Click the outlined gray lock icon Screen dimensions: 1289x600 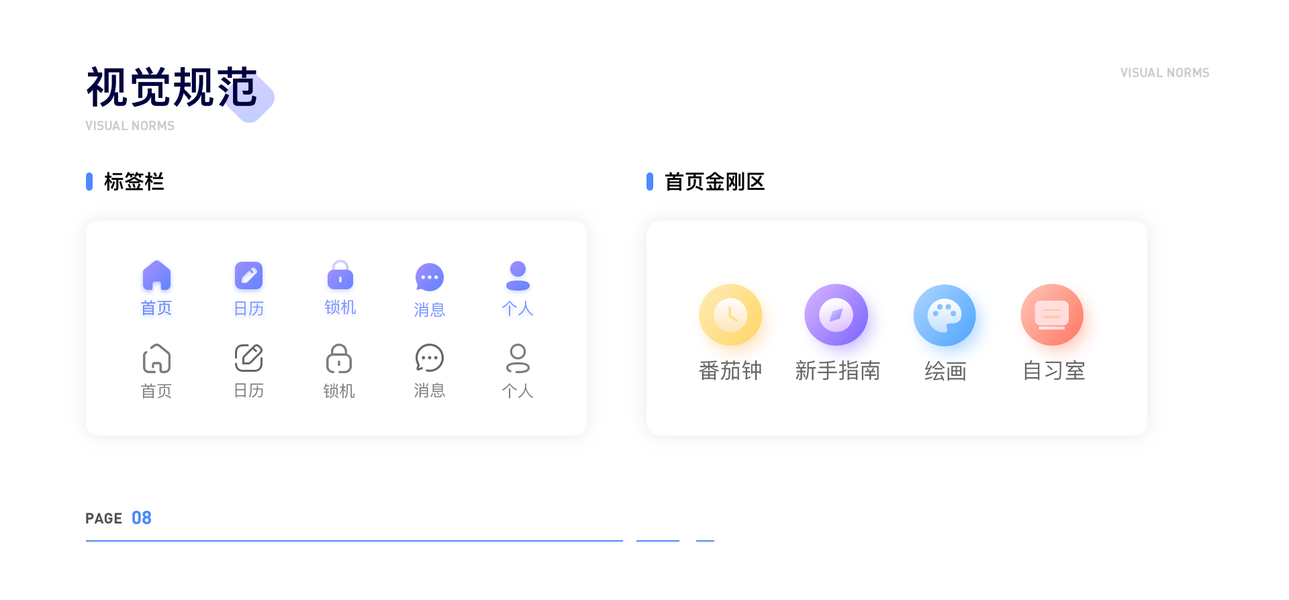pyautogui.click(x=339, y=358)
